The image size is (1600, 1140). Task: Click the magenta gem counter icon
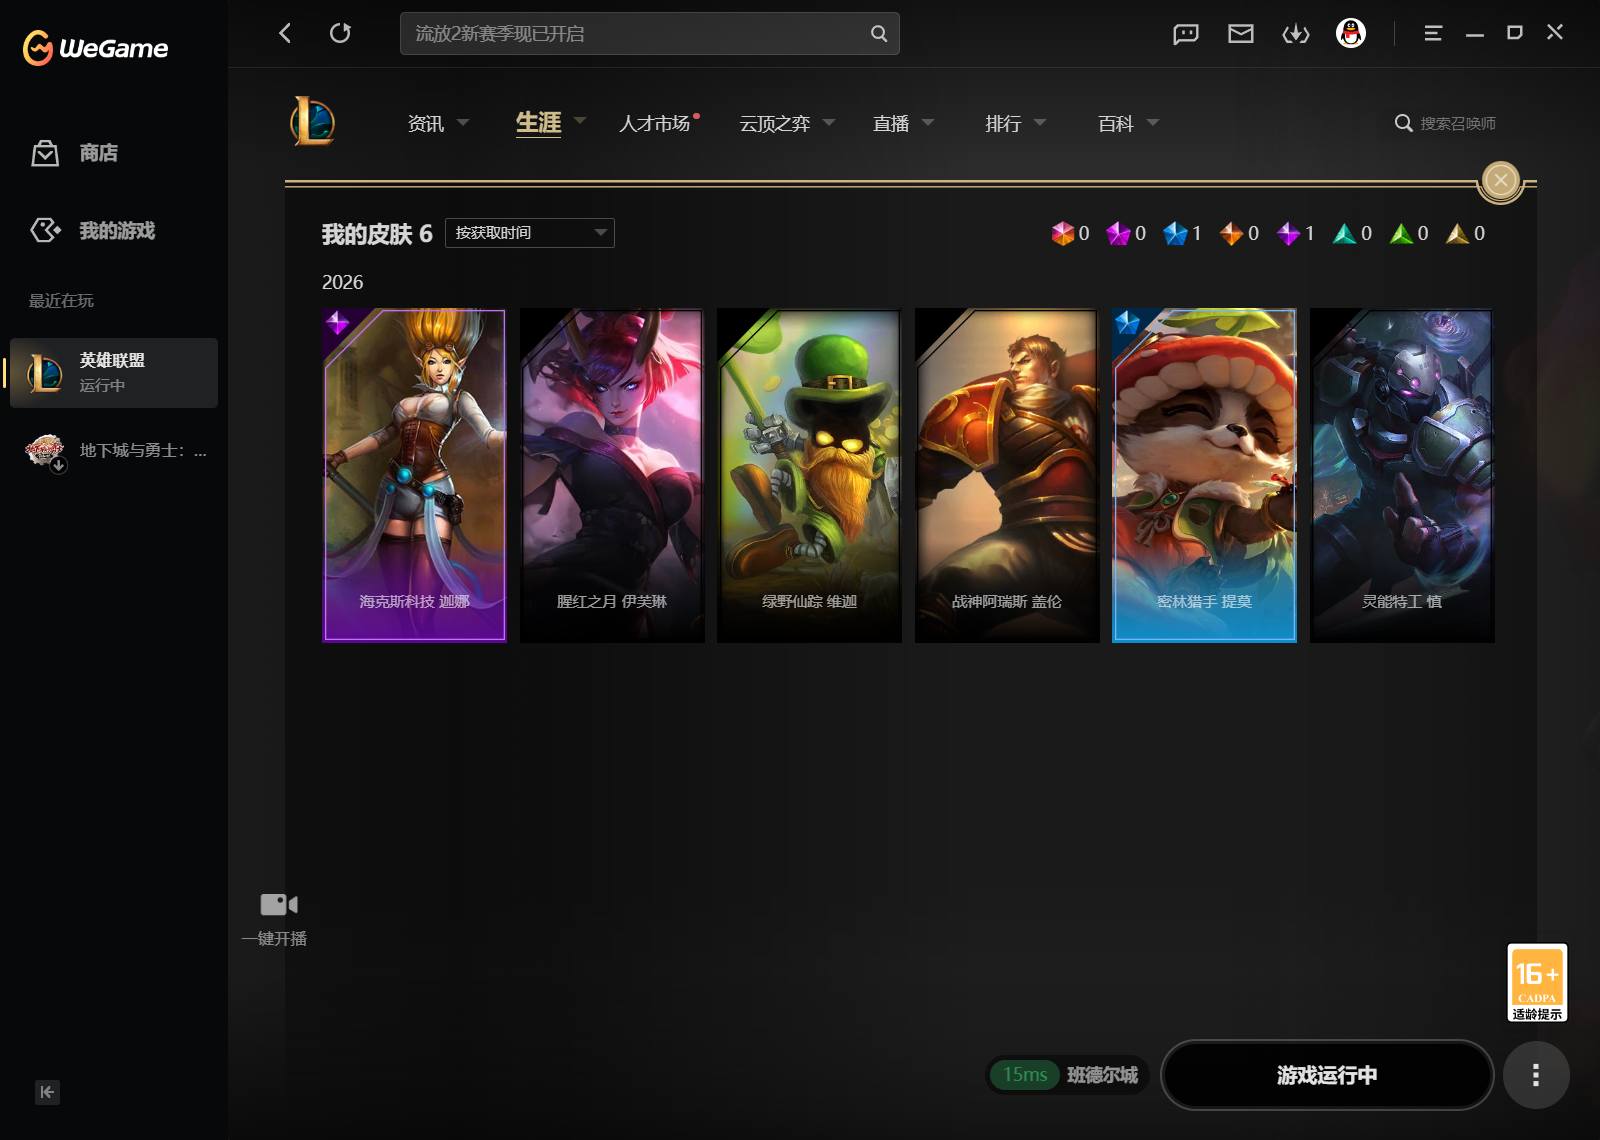coord(1118,233)
